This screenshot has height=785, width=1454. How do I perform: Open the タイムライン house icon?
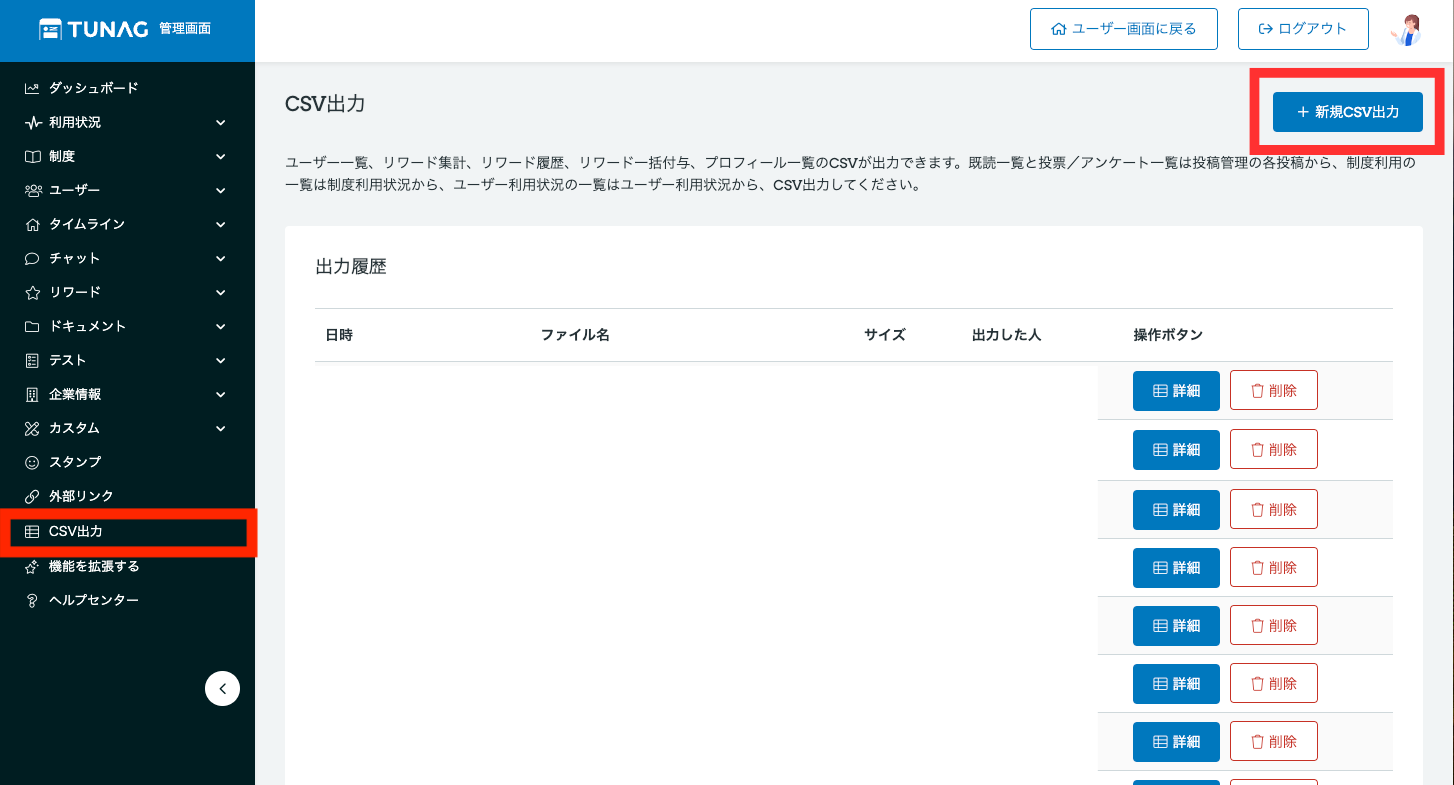coord(32,224)
